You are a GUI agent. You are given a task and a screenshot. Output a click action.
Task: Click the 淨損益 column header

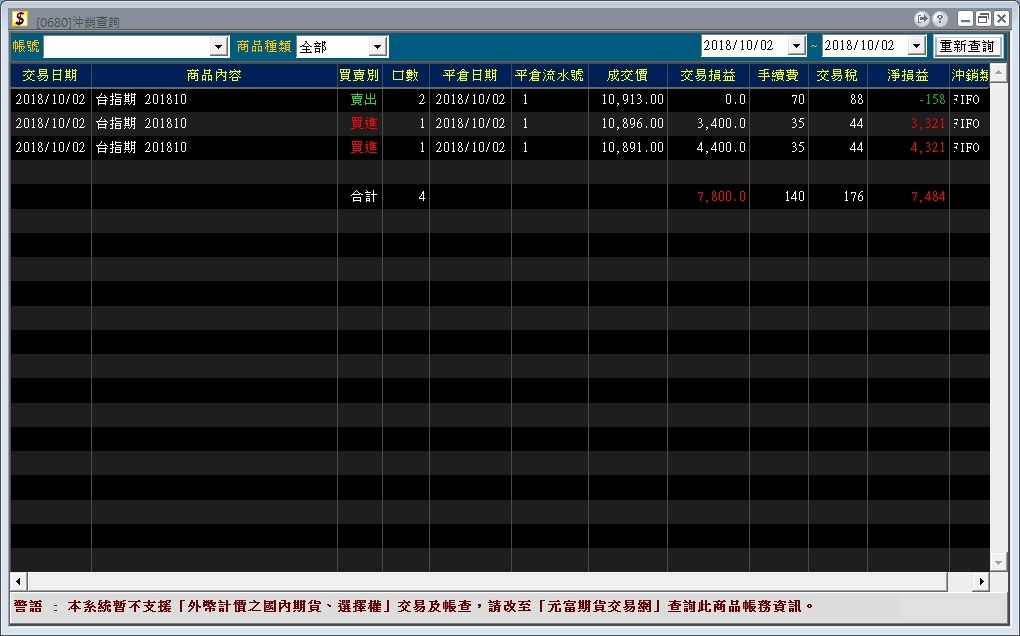click(908, 75)
